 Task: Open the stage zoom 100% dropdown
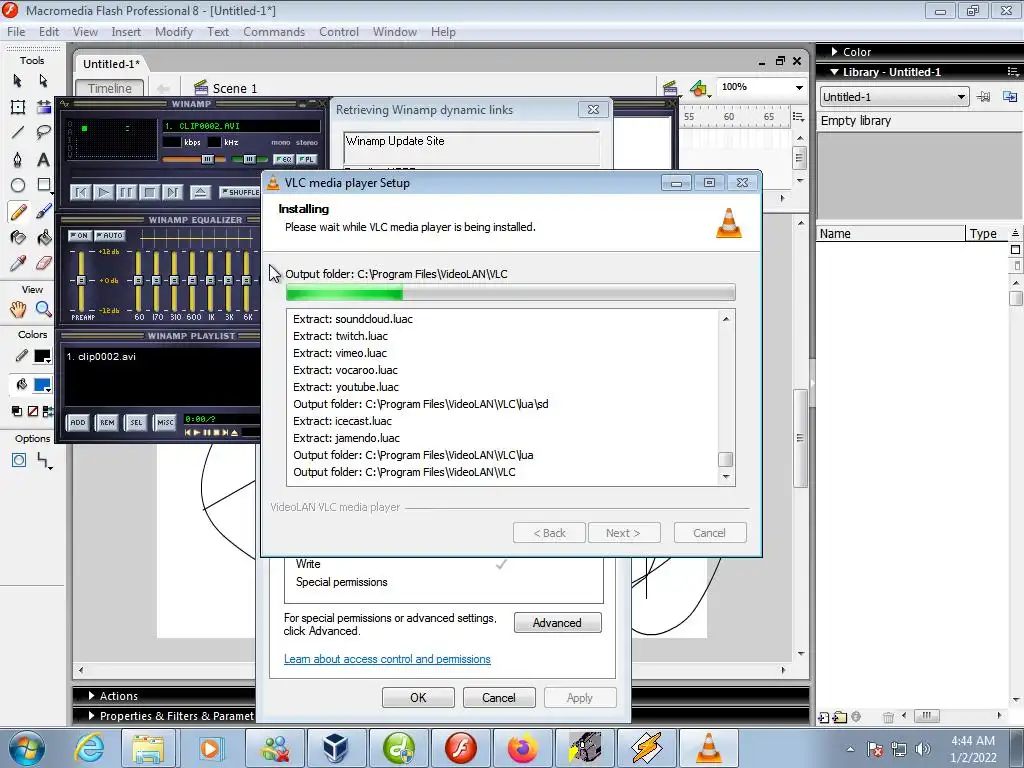click(799, 88)
